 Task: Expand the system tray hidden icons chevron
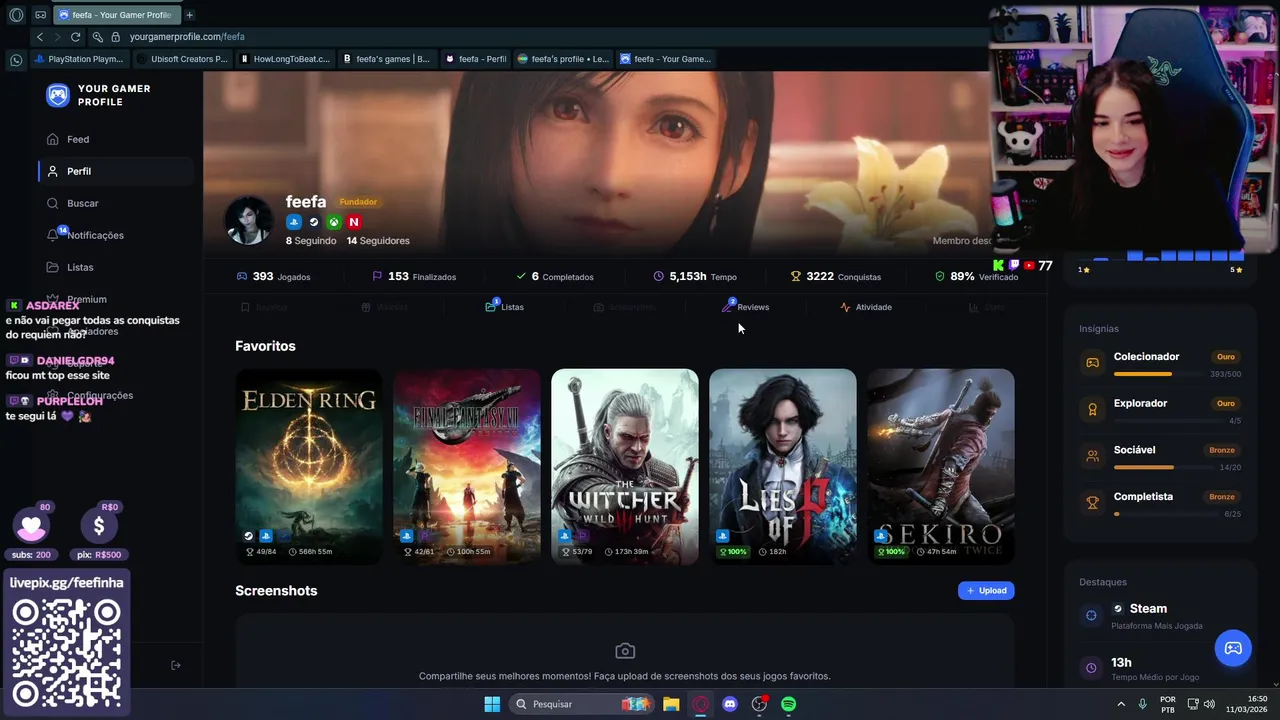pyautogui.click(x=1121, y=704)
